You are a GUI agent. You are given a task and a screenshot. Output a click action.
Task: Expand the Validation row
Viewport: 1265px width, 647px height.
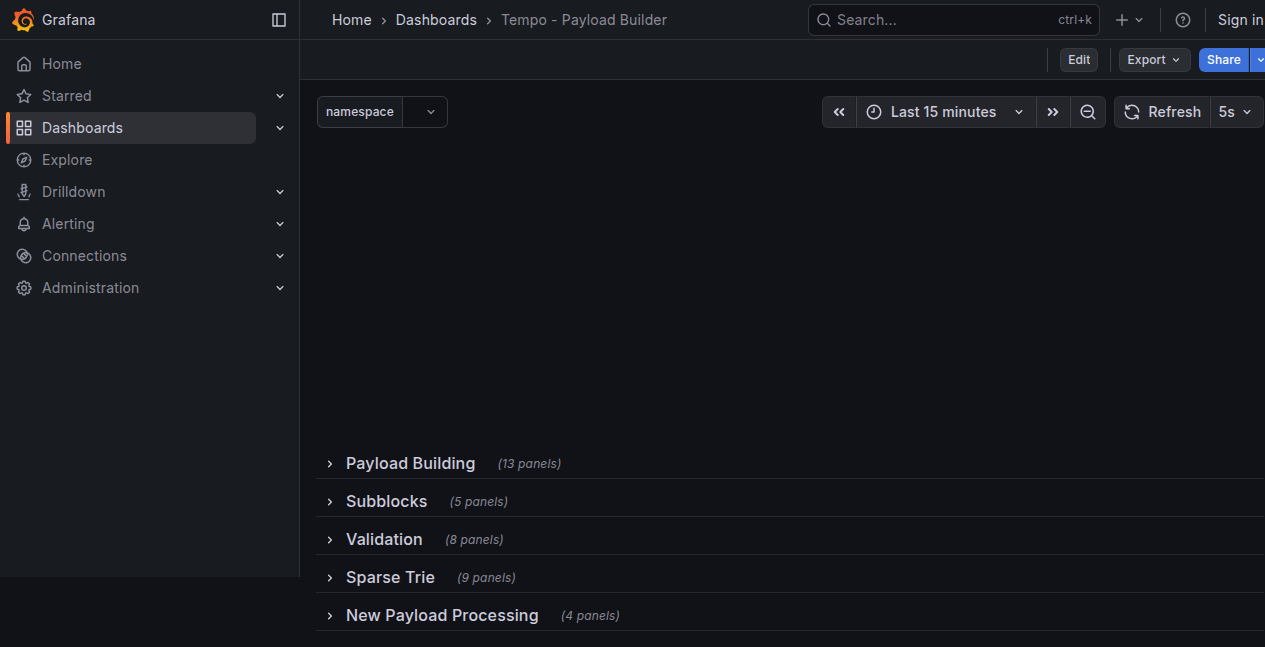coord(330,540)
